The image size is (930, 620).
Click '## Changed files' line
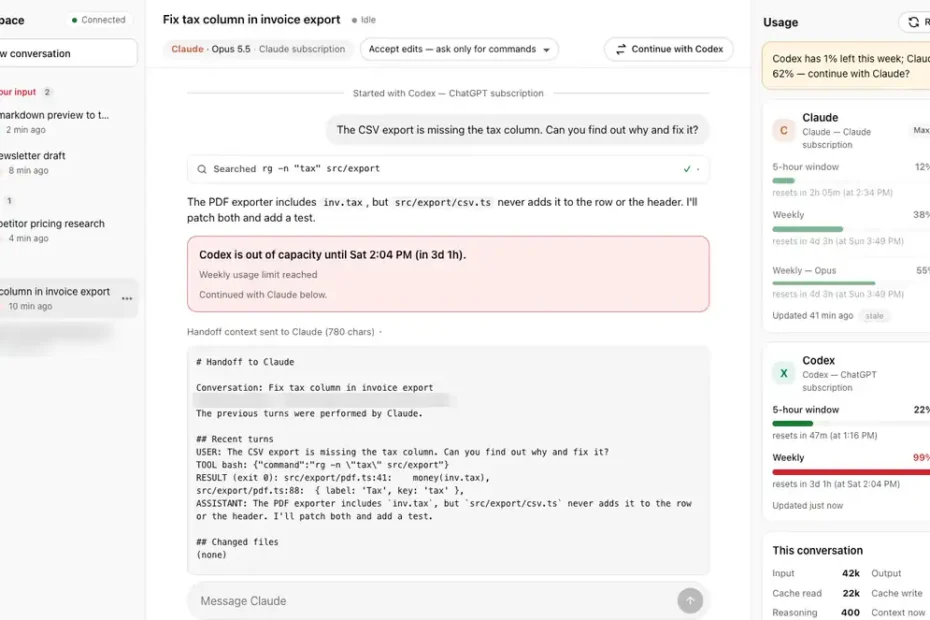(237, 542)
